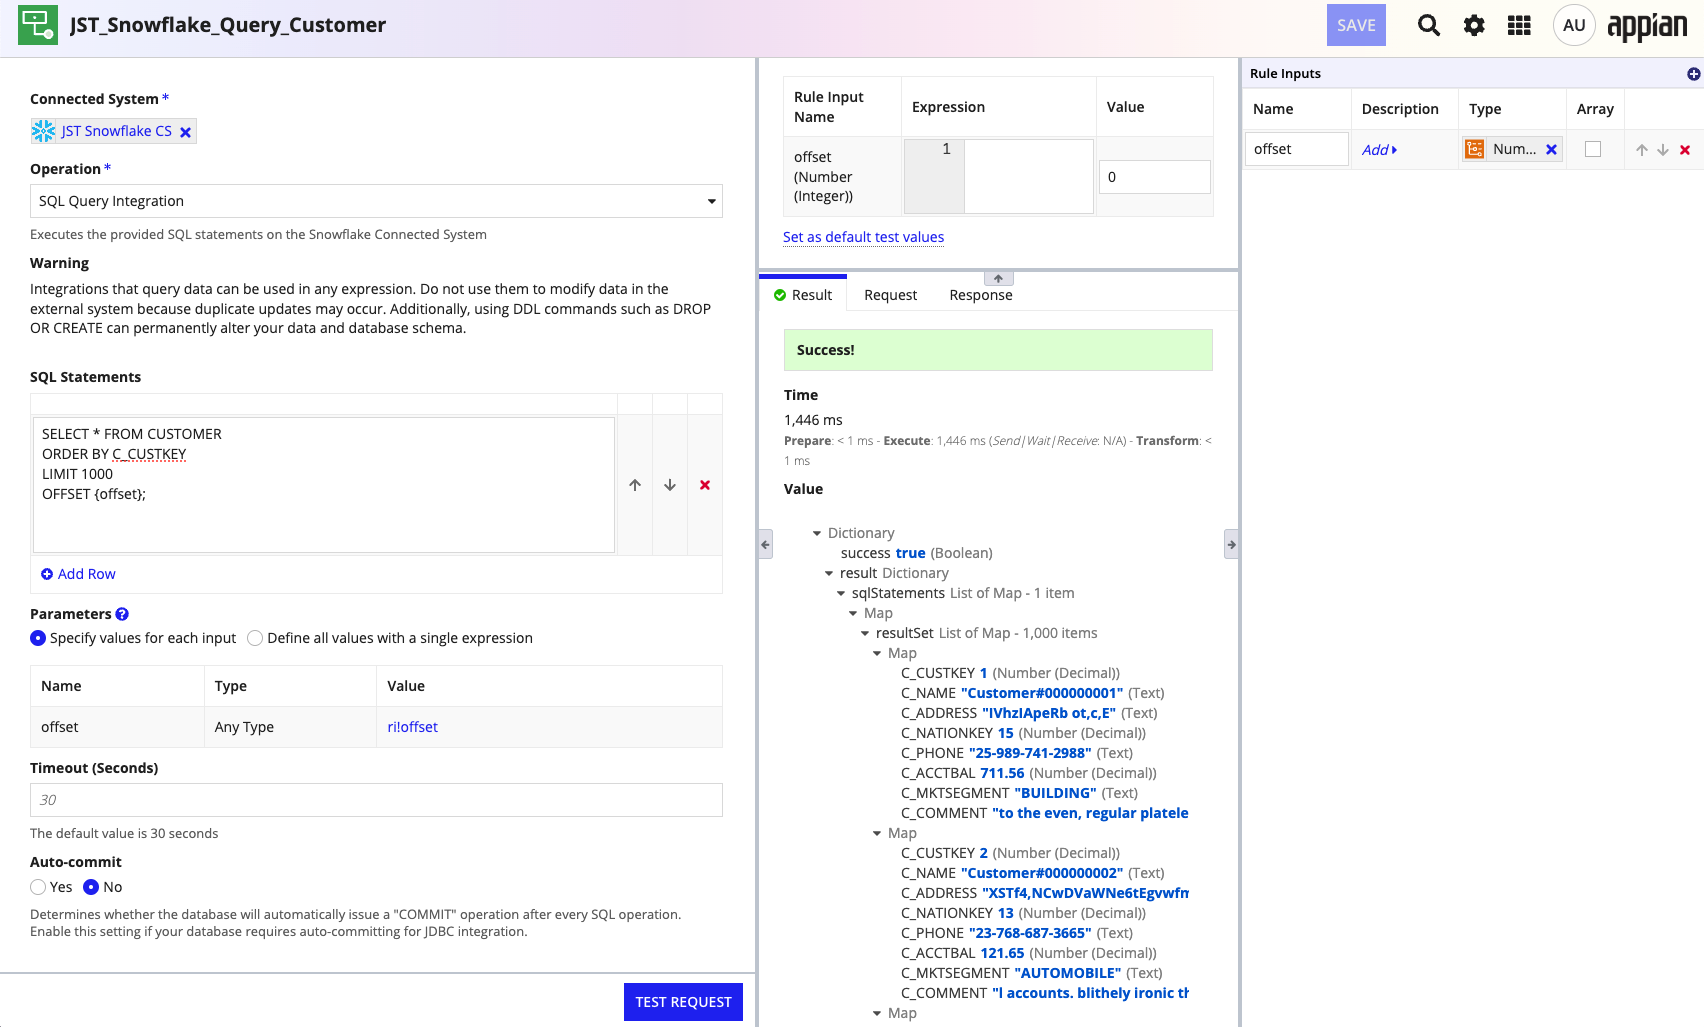The image size is (1704, 1027).
Task: Click the SAVE button
Action: (x=1356, y=25)
